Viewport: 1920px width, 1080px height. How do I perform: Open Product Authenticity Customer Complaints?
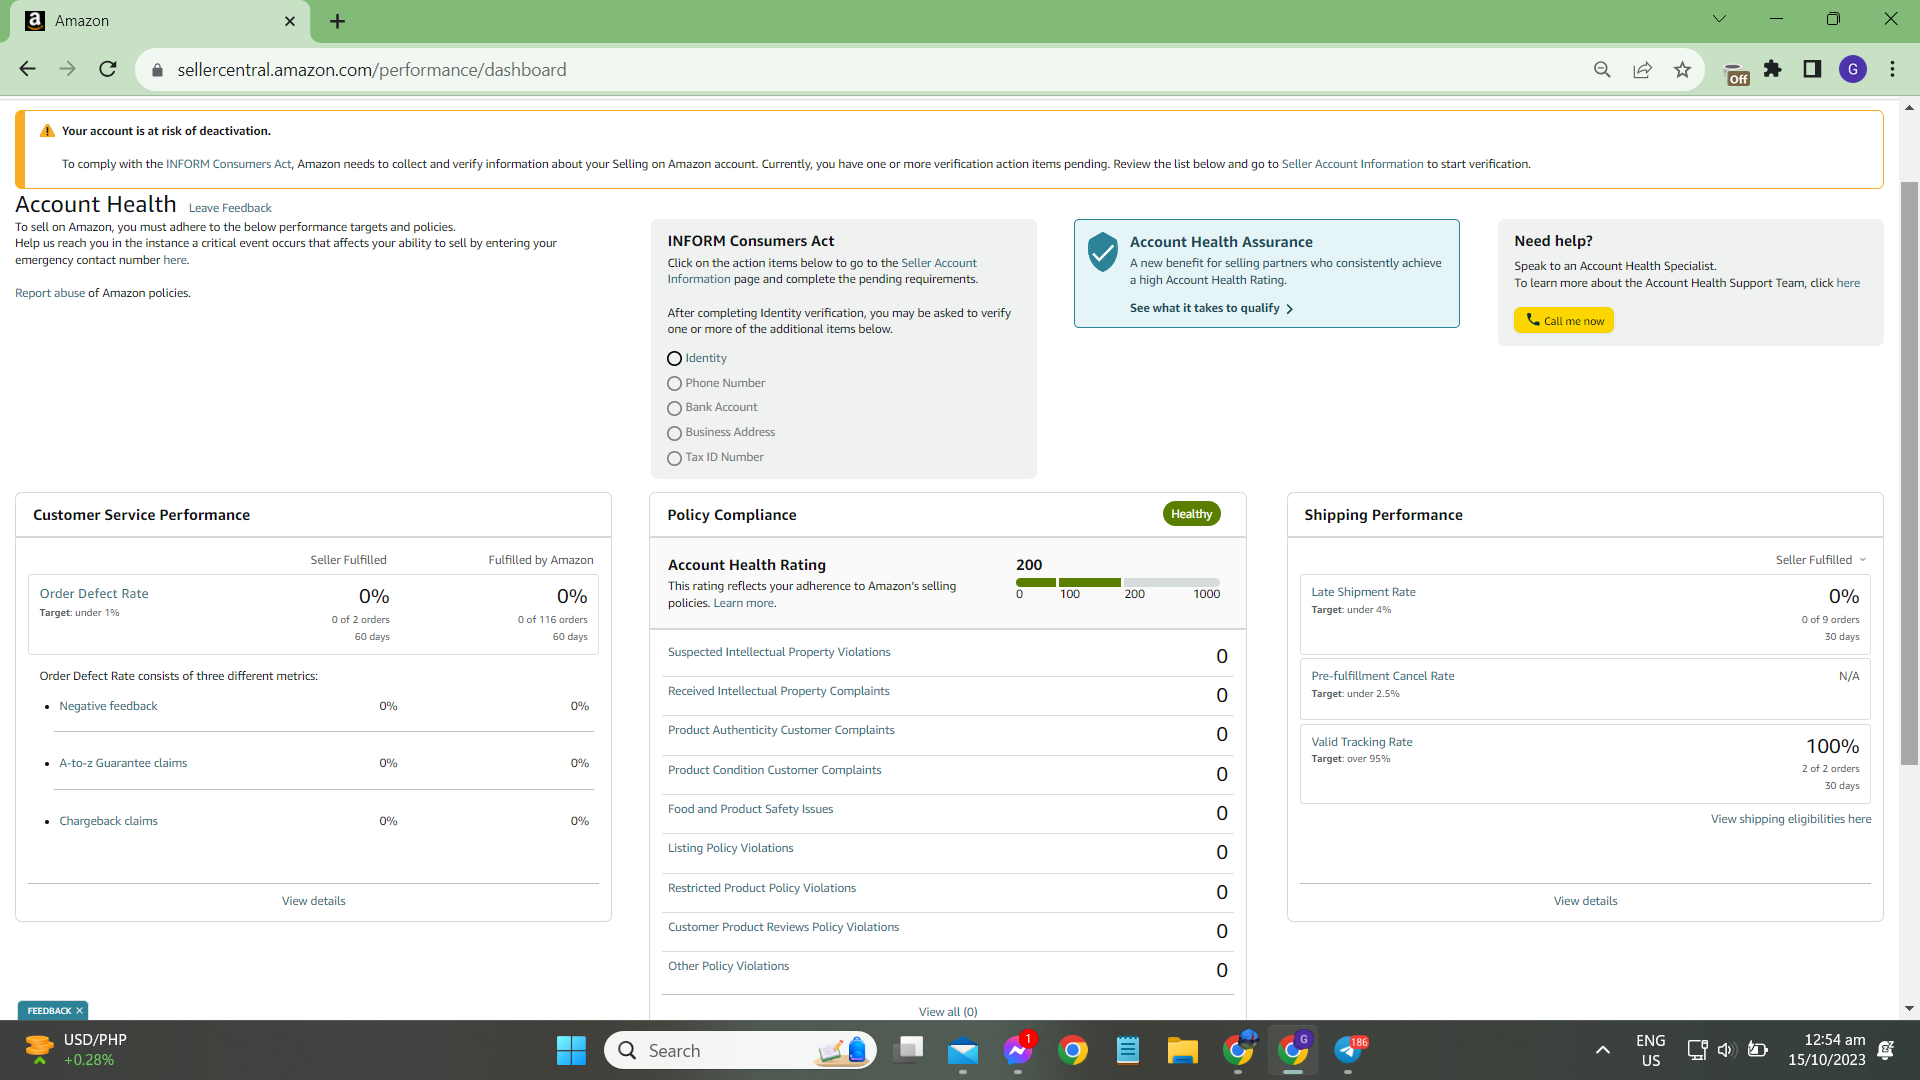(x=781, y=730)
